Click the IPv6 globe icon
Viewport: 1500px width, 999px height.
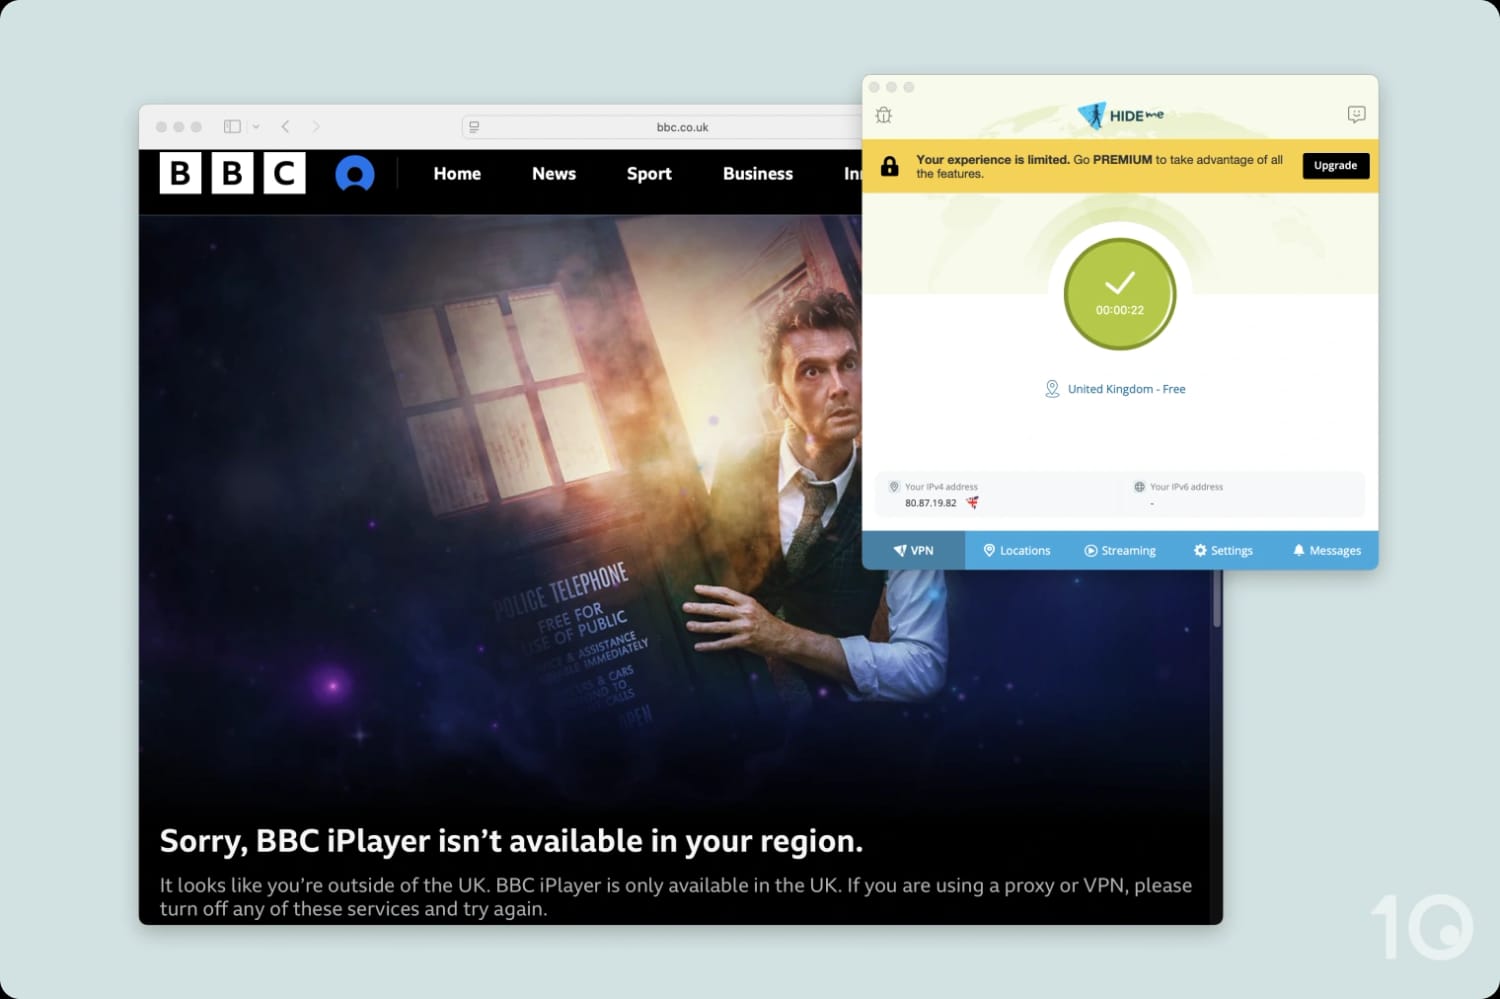(x=1139, y=487)
